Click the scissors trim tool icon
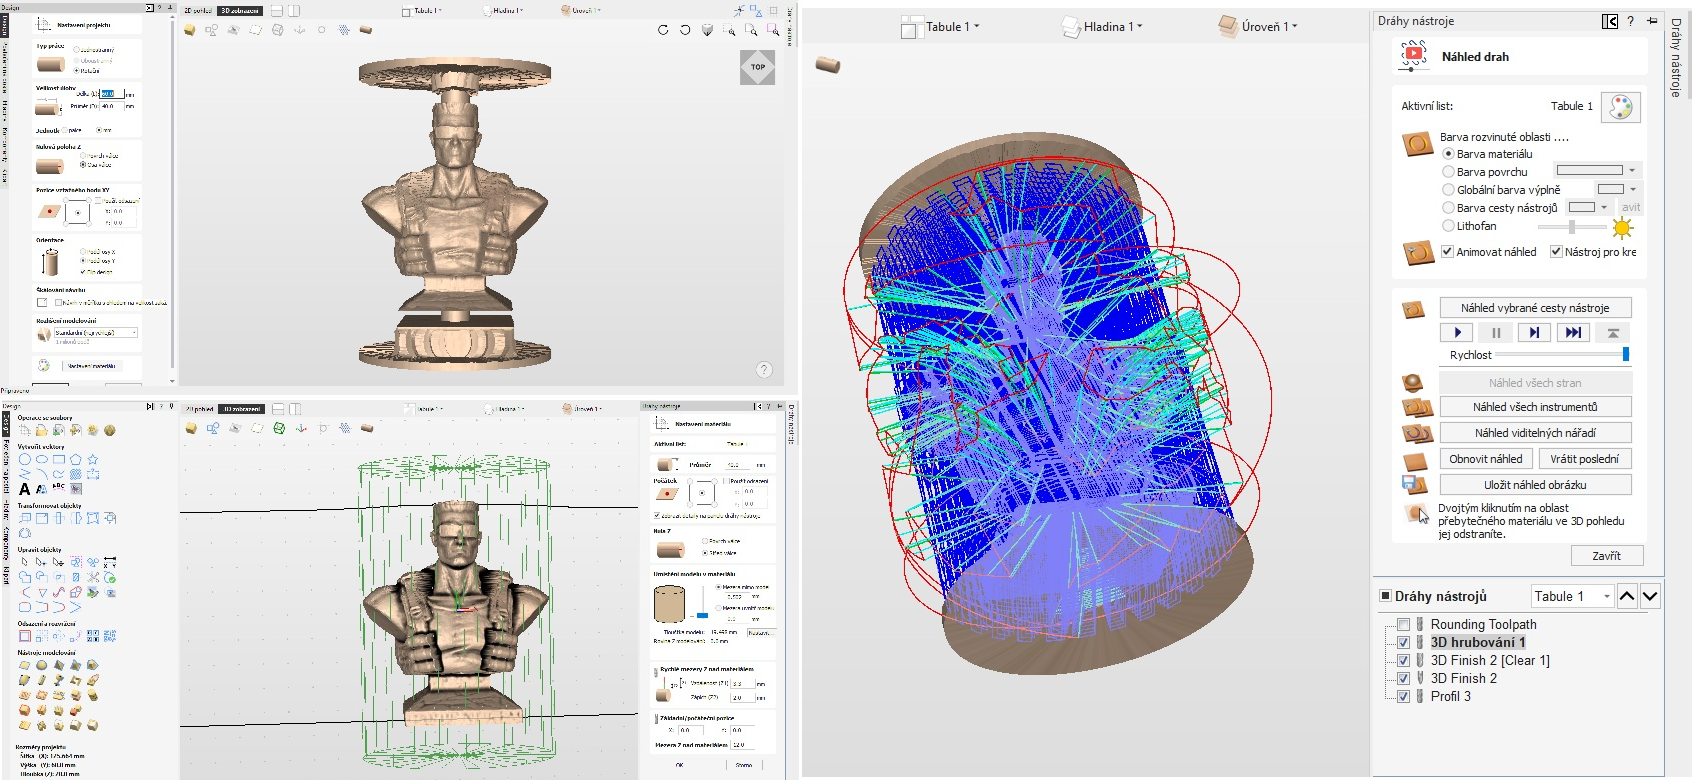Viewport: 1693px width, 780px height. point(93,577)
